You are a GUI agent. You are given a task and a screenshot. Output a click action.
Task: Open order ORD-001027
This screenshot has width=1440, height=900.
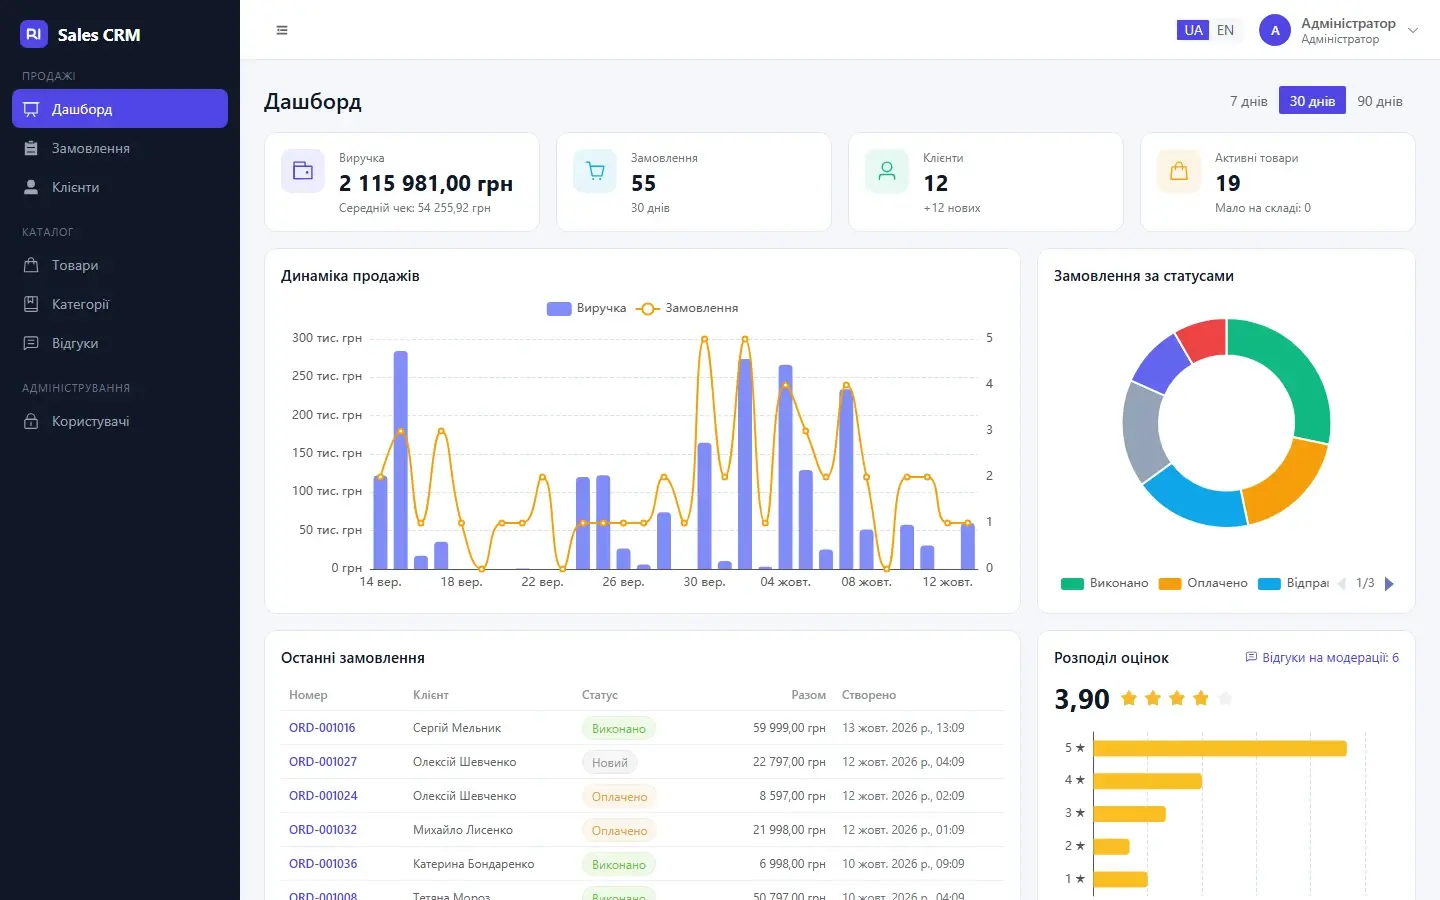pyautogui.click(x=323, y=762)
